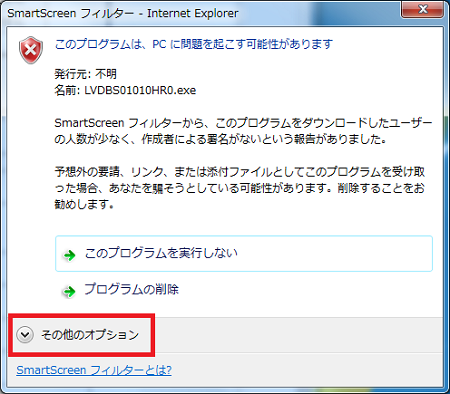Image resolution: width=450 pixels, height=394 pixels.
Task: Close the SmartScreen filter dialog
Action: (x=423, y=9)
